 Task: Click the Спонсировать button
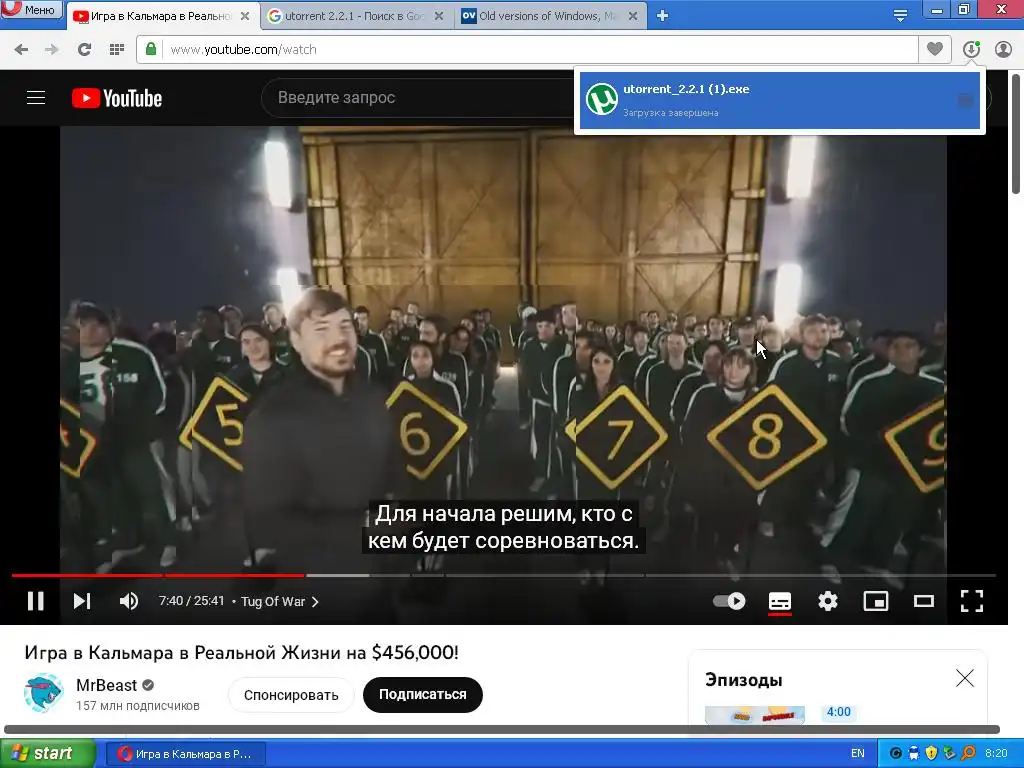point(291,695)
